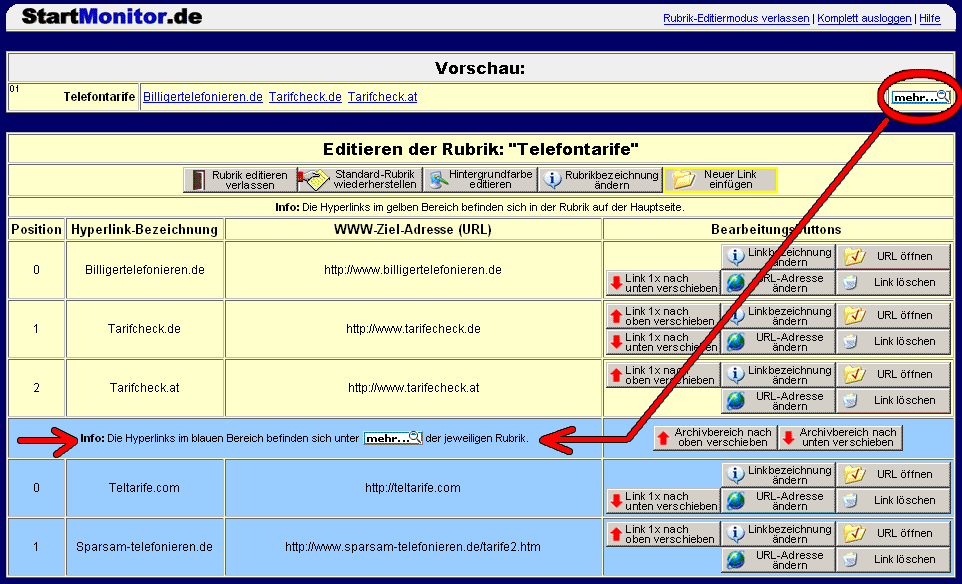The height and width of the screenshot is (584, 962).
Task: Click 'Archivbereich nach oben verschieben' button
Action: click(714, 437)
